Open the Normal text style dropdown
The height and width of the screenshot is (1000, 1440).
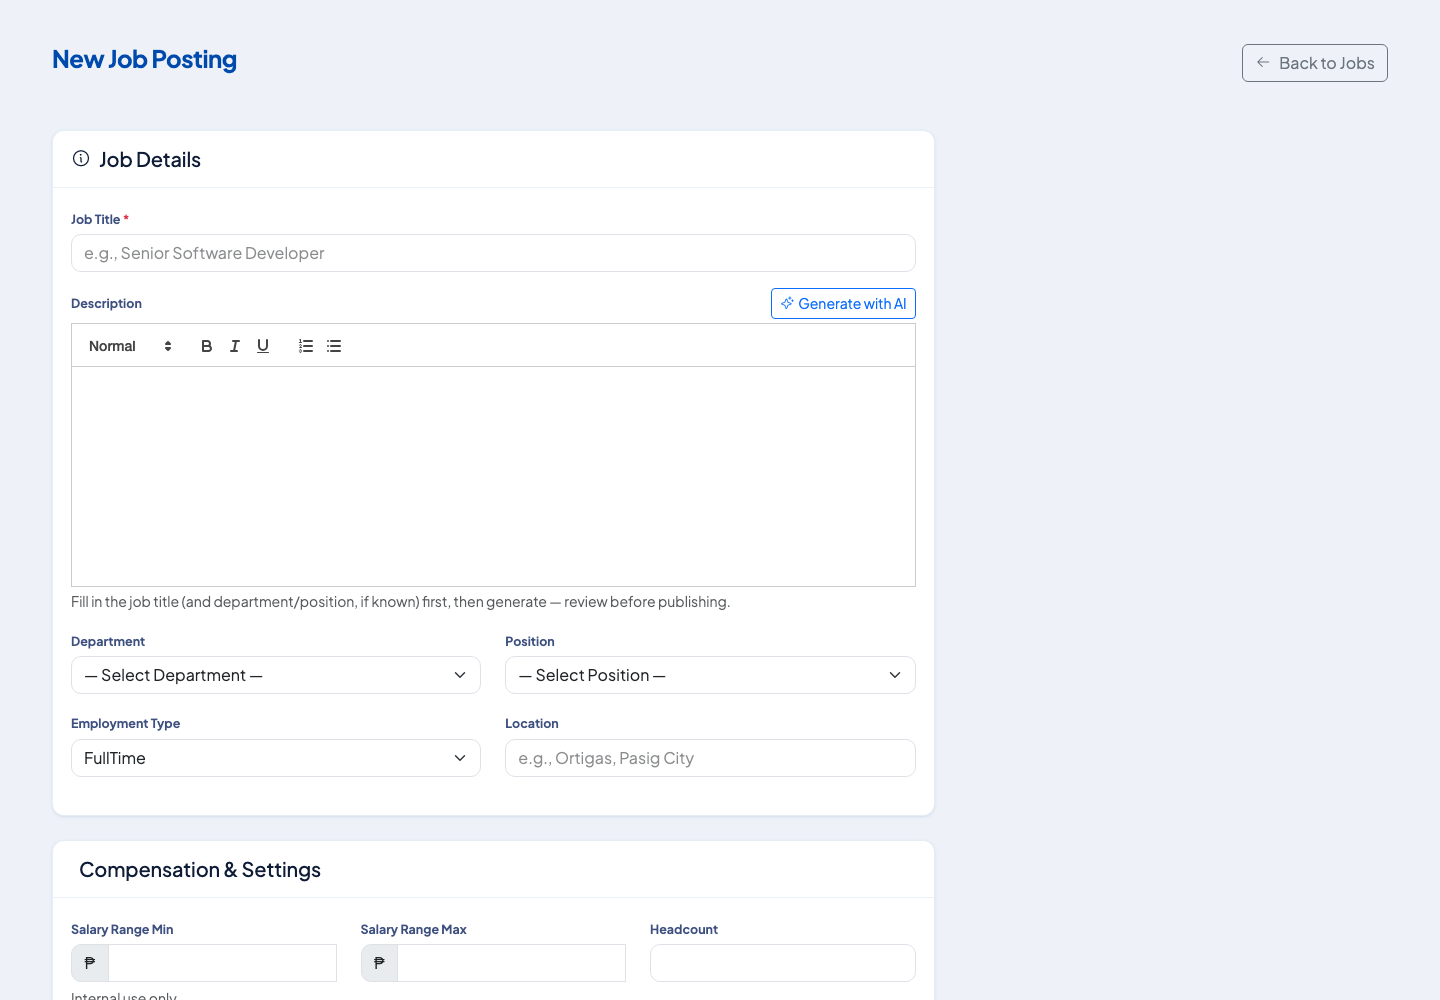[x=130, y=346]
